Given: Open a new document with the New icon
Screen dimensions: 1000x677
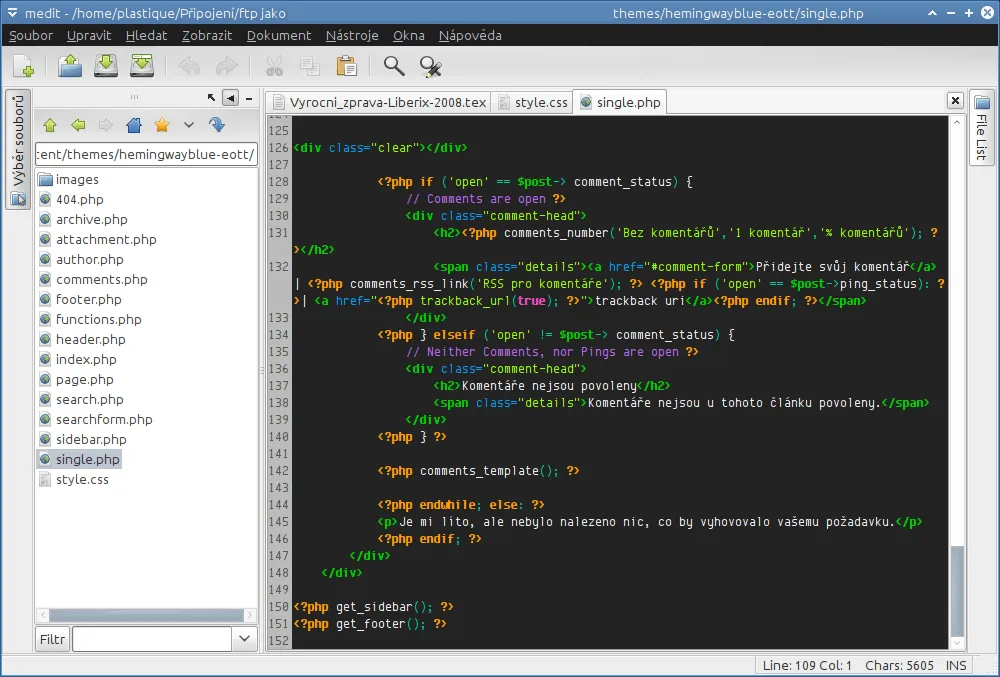Looking at the screenshot, I should pos(23,66).
